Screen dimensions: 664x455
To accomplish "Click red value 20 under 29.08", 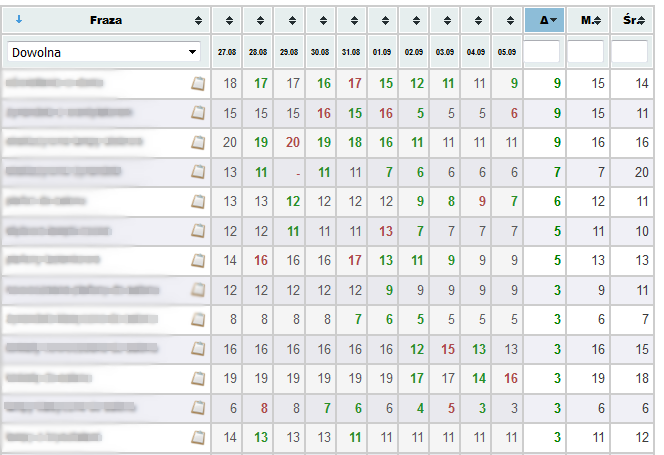I will (293, 142).
